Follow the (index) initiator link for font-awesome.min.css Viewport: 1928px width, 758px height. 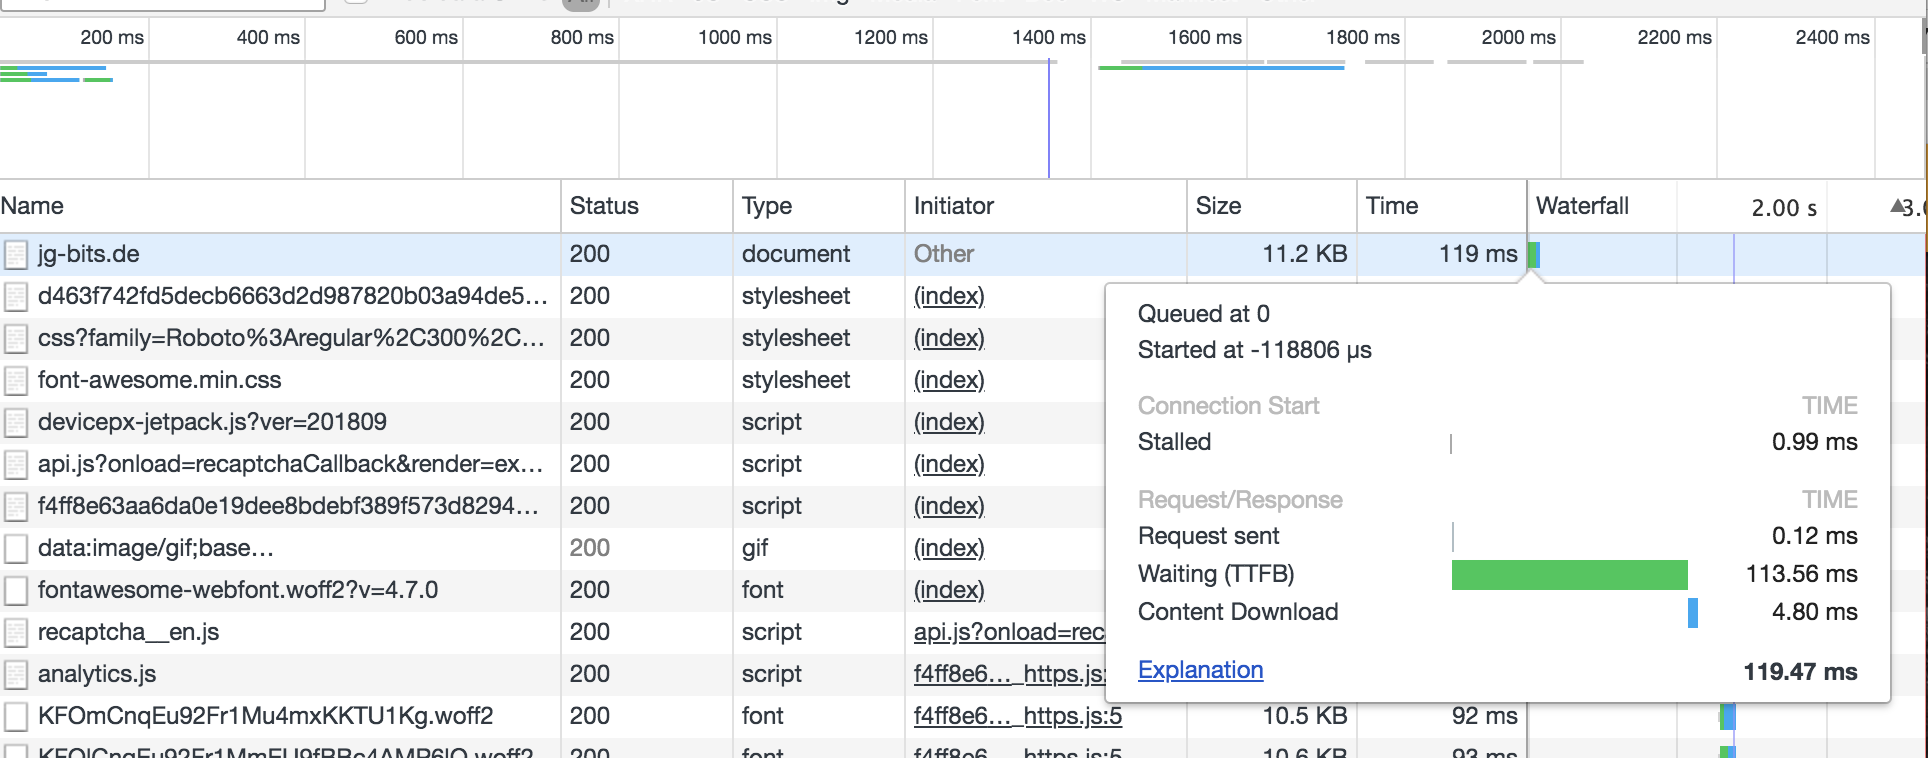949,380
